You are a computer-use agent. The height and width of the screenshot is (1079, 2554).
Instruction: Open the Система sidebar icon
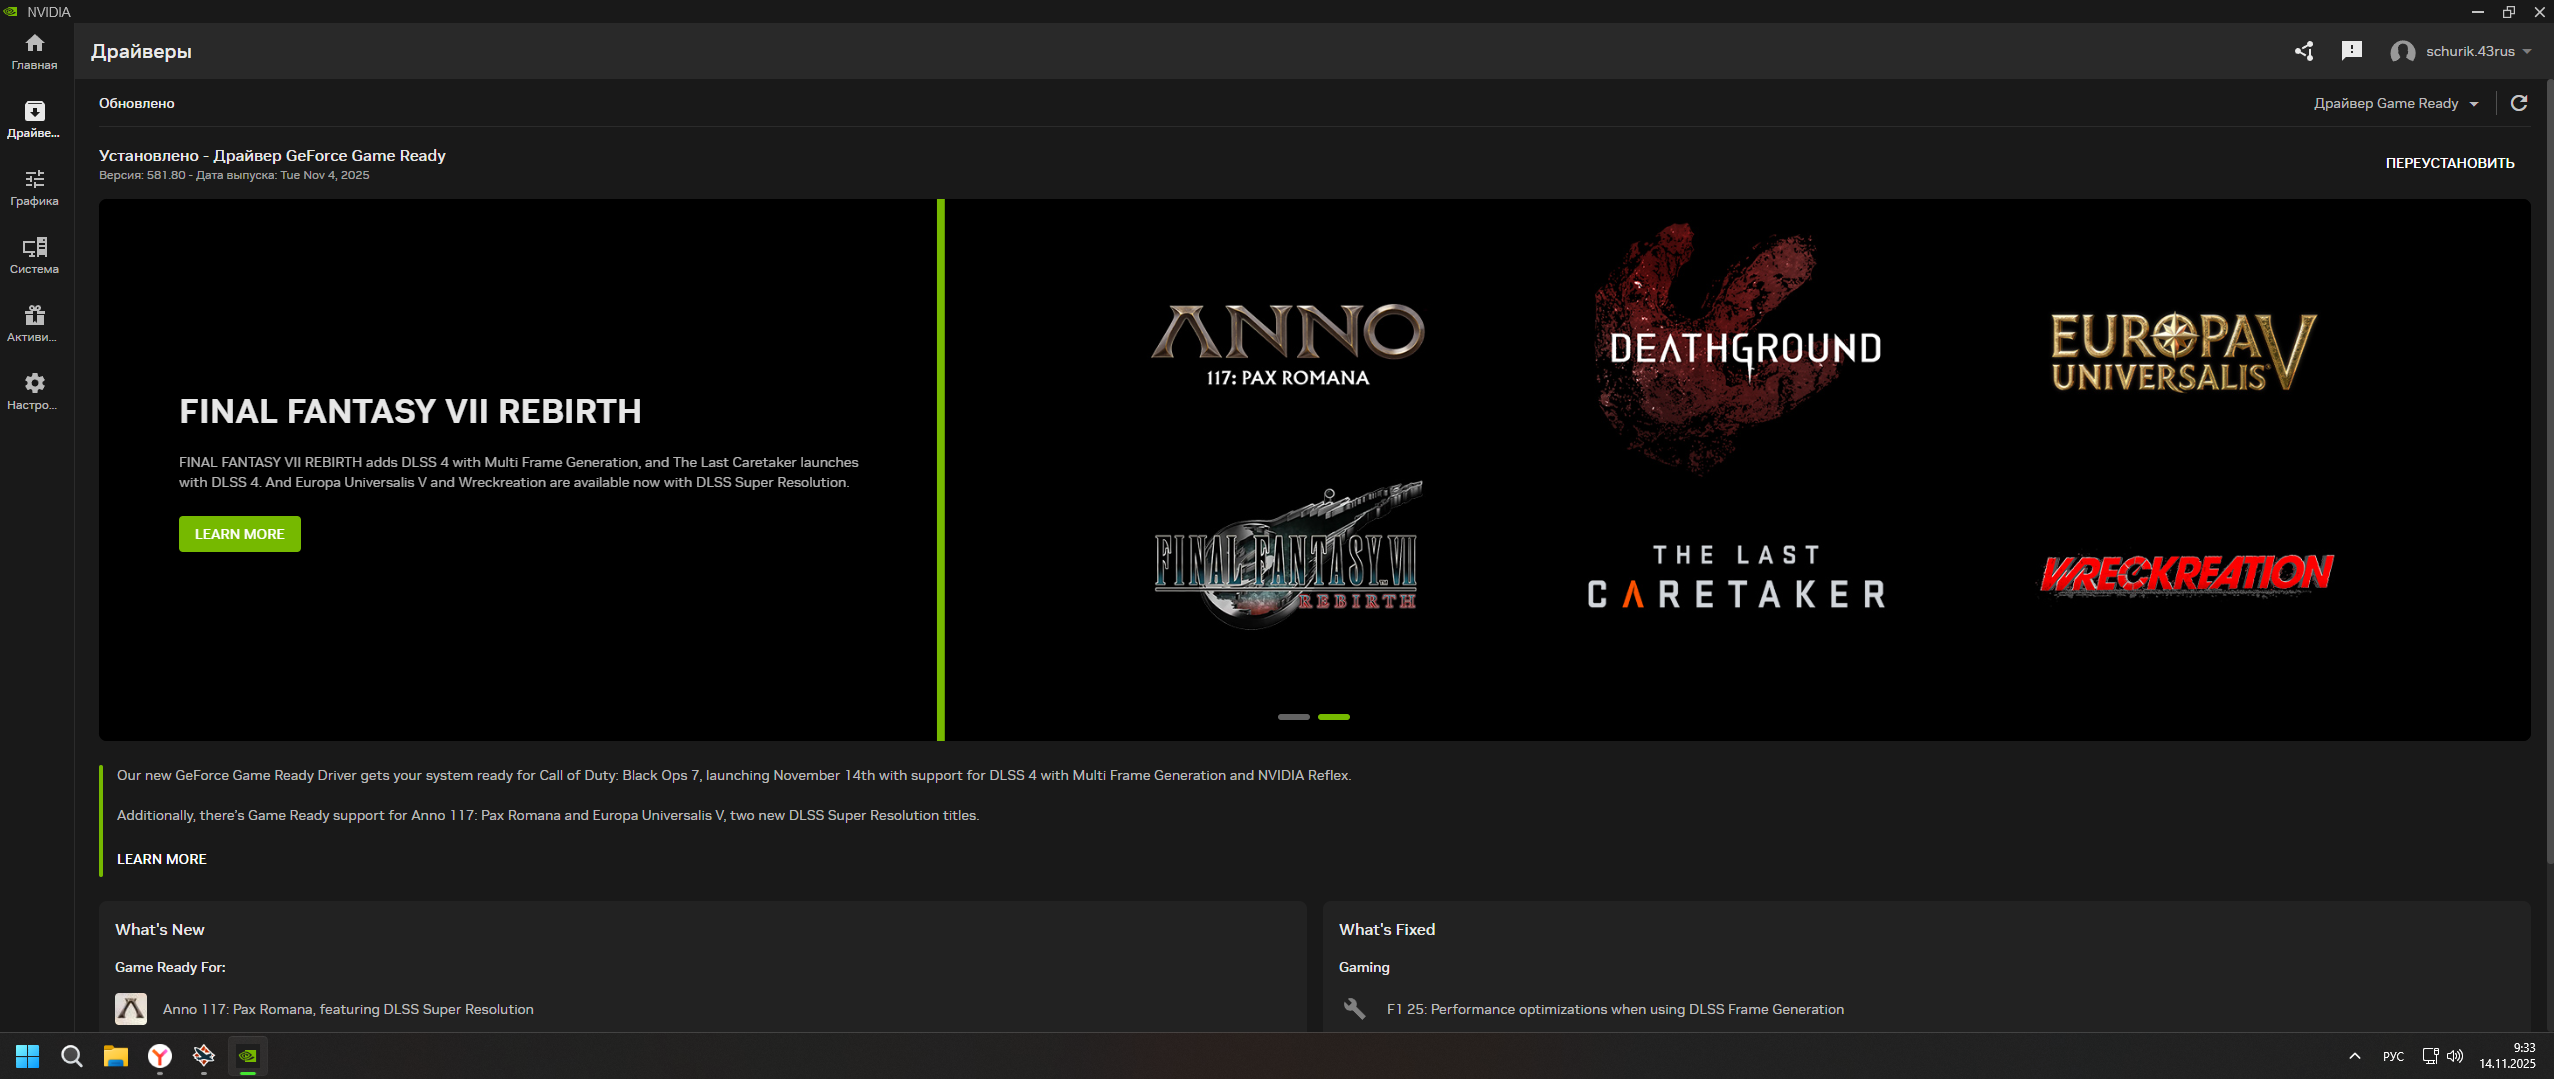click(34, 255)
